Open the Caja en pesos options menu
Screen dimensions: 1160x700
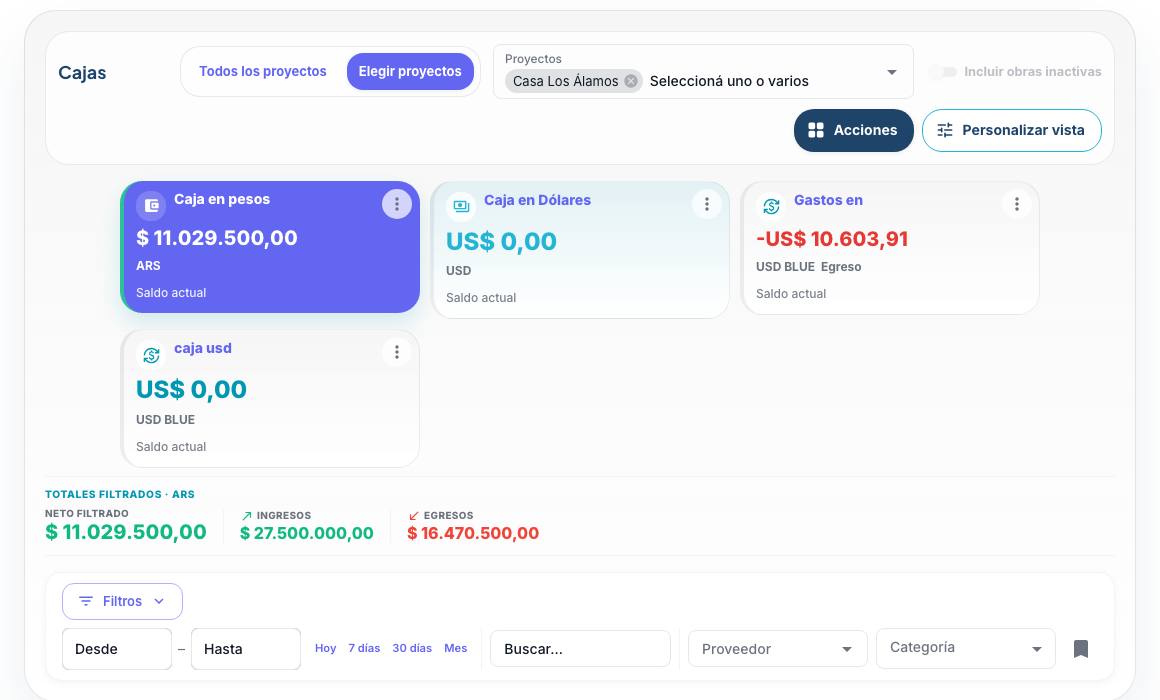[397, 204]
